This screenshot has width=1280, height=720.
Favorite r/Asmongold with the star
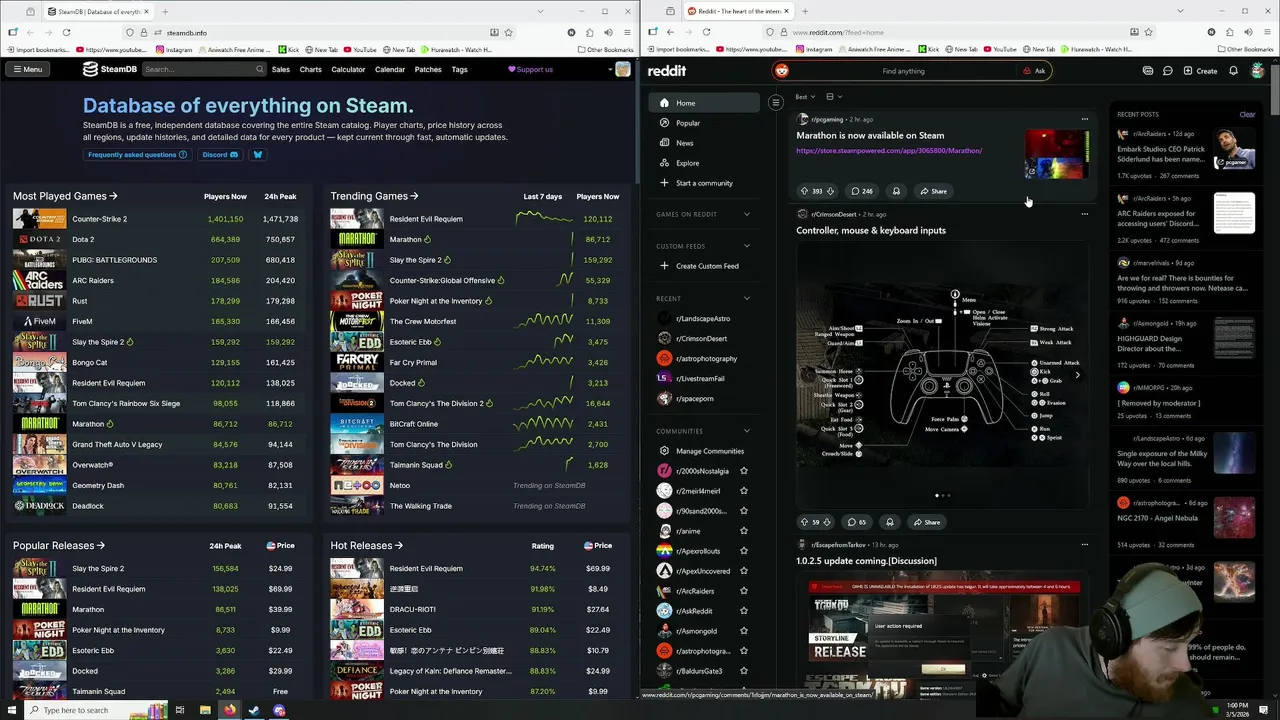point(743,631)
